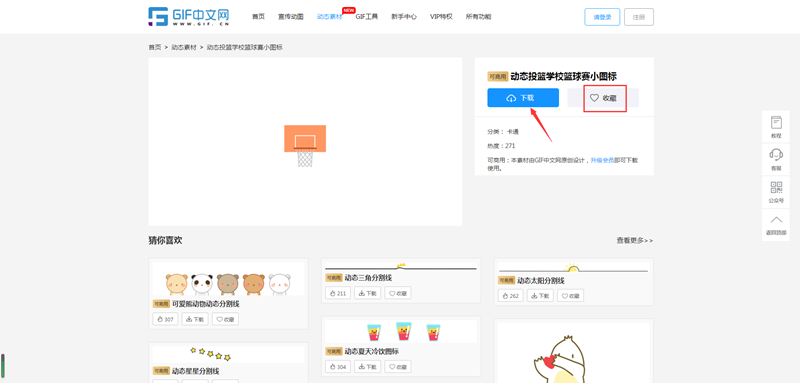Open the 教程 tutorial sidebar icon
This screenshot has height=383, width=800.
coord(776,127)
